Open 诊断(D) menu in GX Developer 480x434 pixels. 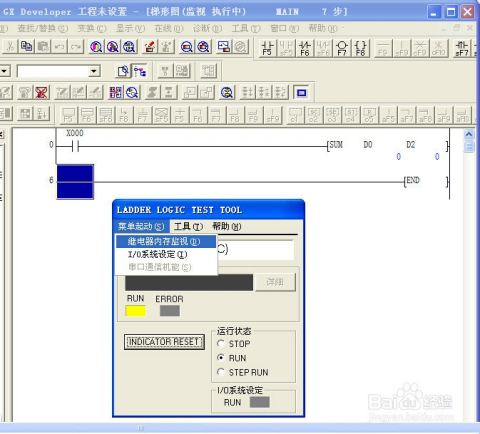click(207, 28)
